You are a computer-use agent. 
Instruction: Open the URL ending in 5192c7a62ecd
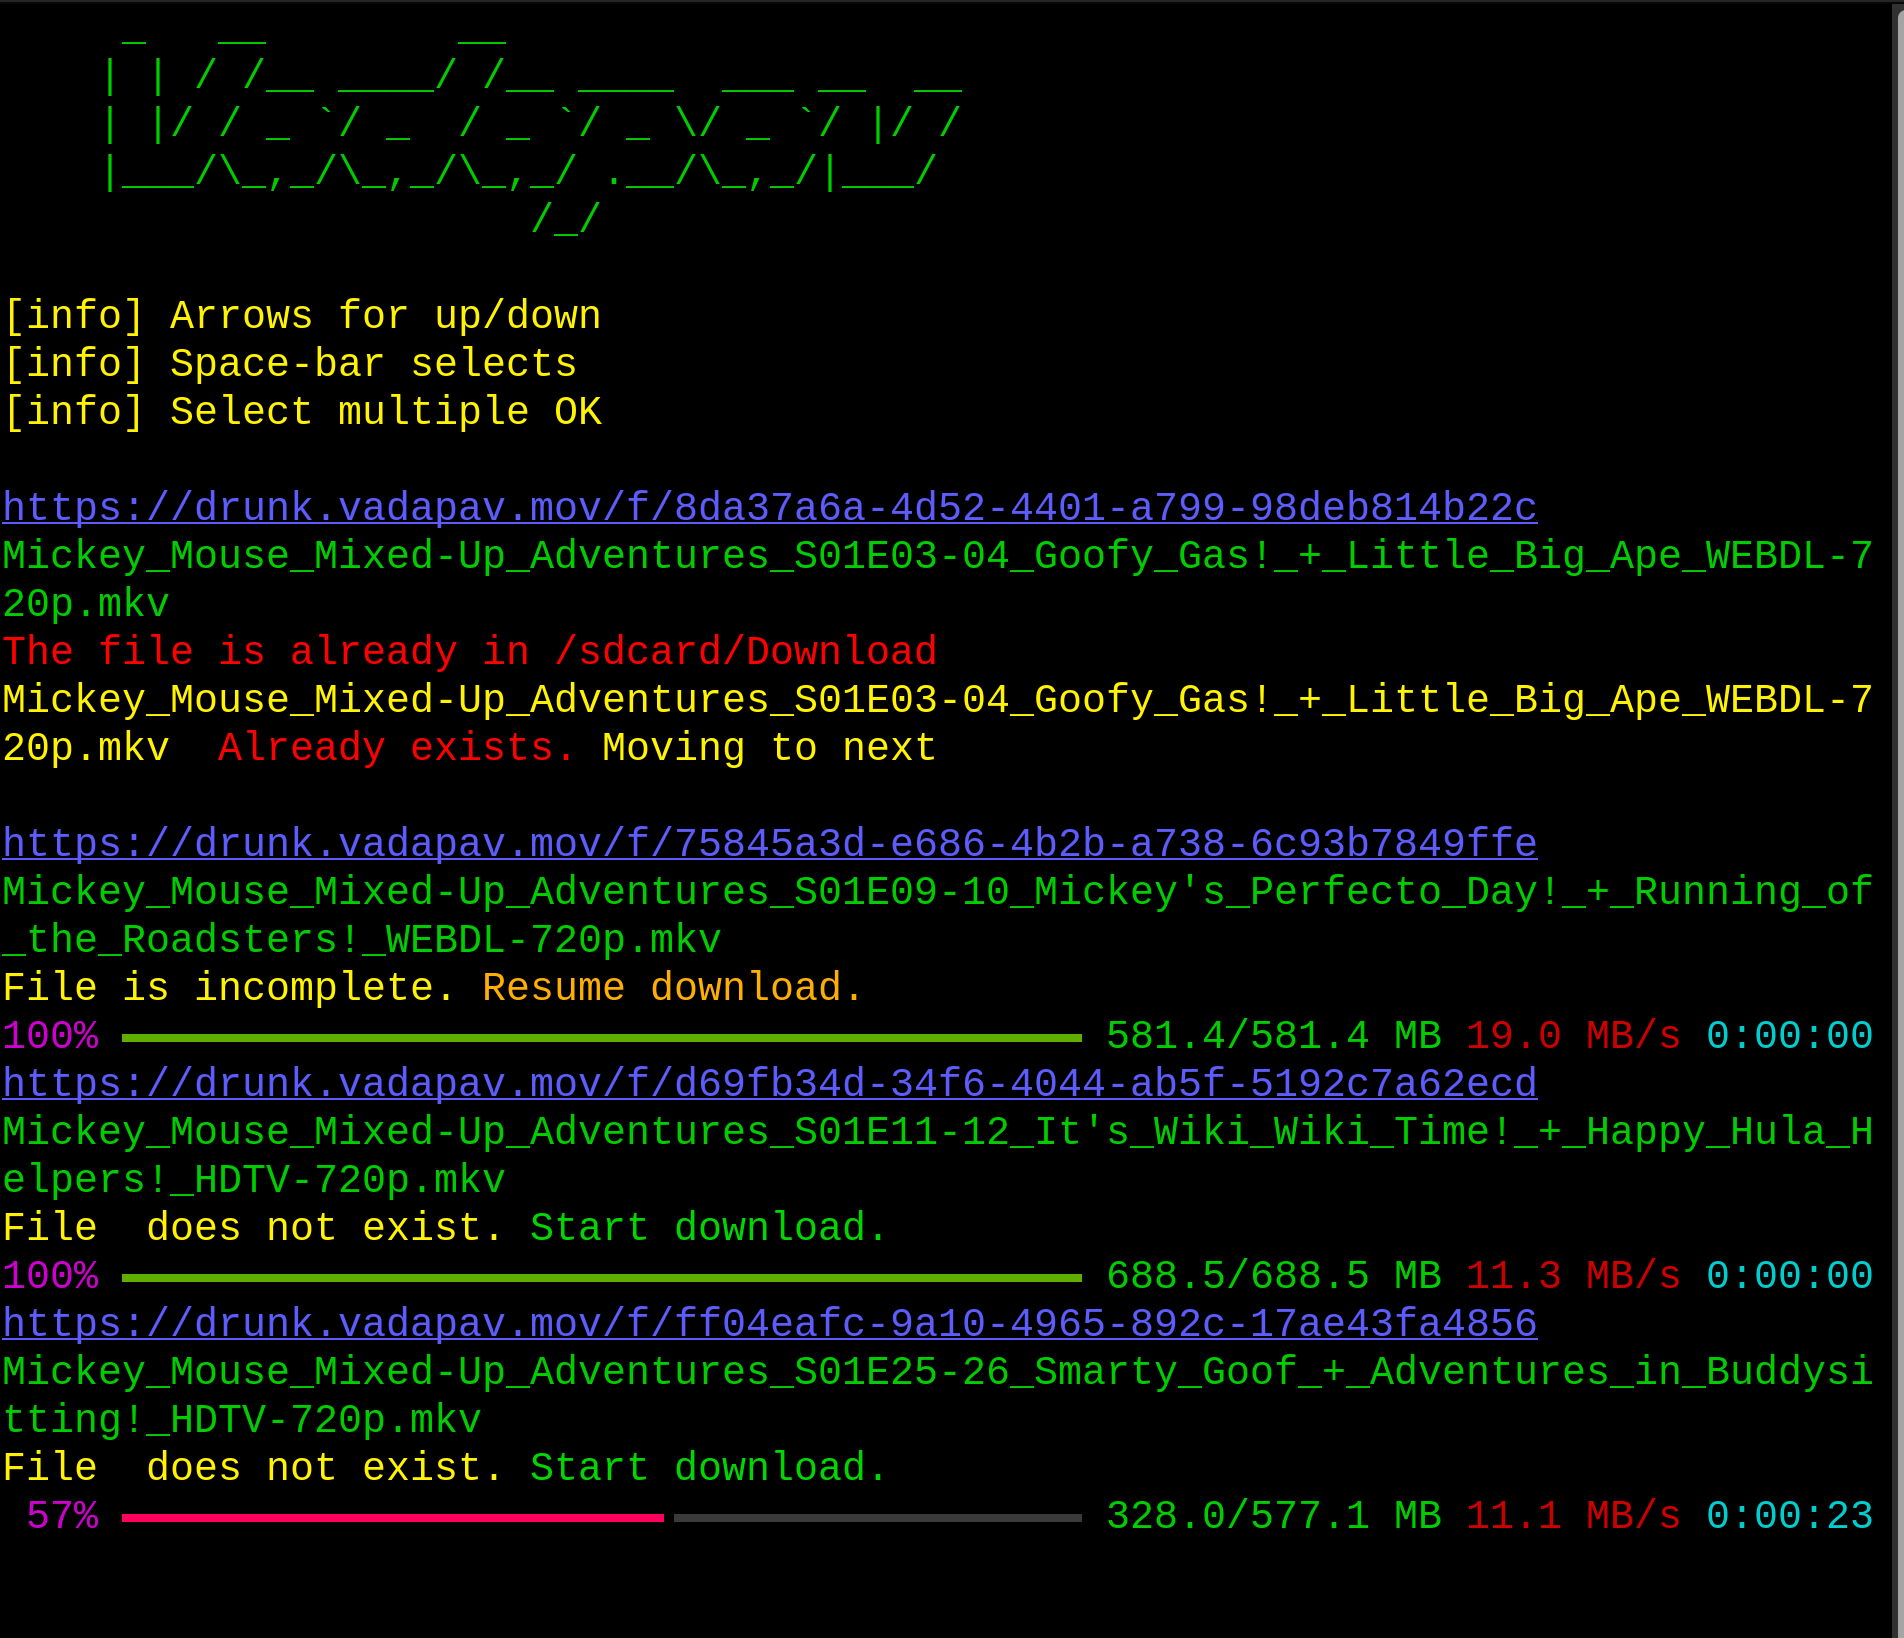tap(770, 1084)
